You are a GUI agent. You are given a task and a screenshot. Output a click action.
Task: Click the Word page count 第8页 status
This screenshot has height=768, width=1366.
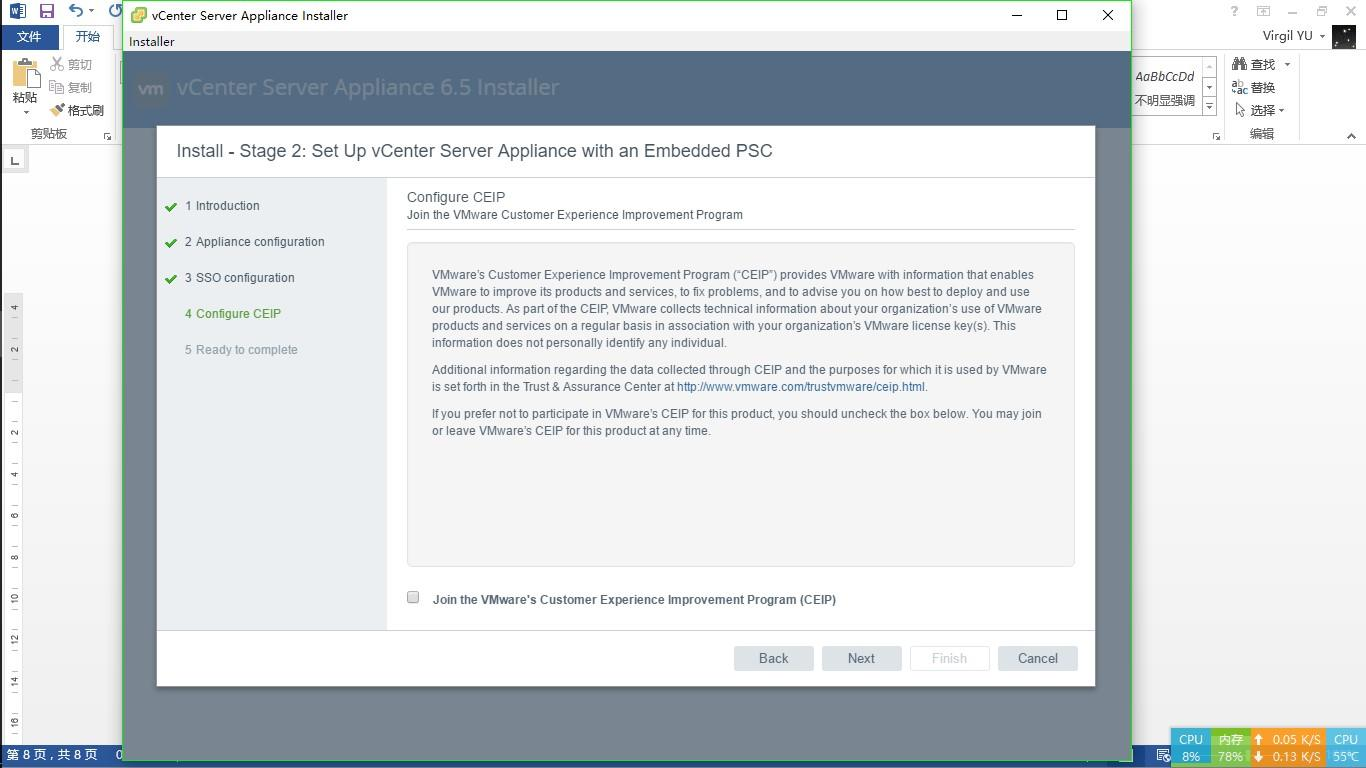[x=52, y=754]
